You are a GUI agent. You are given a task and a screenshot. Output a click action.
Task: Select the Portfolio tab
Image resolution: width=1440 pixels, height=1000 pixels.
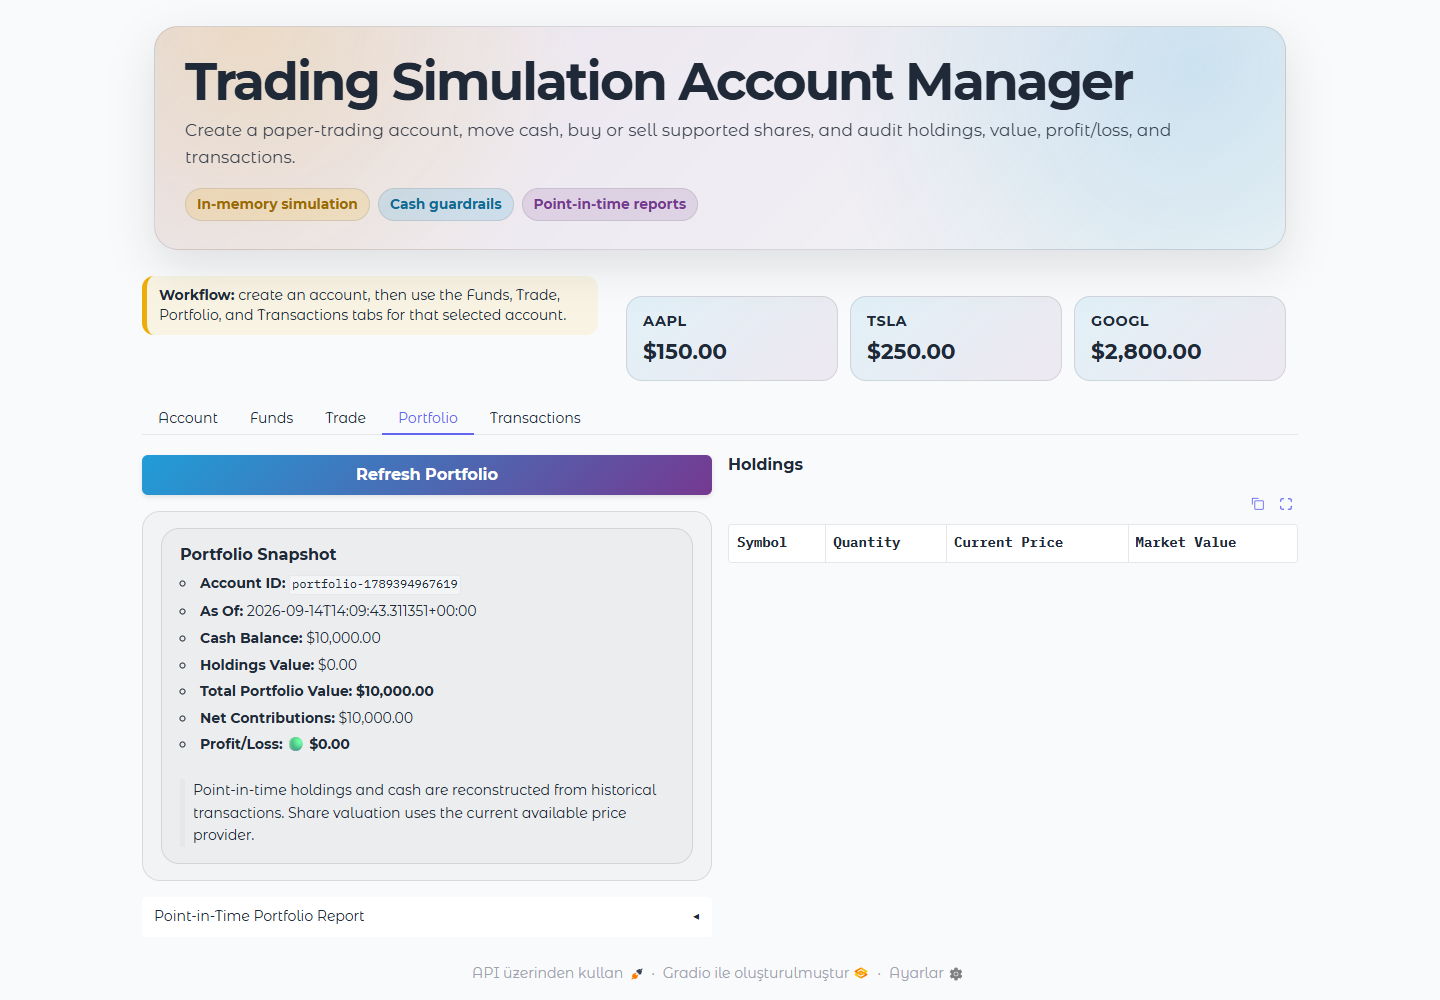(x=428, y=418)
